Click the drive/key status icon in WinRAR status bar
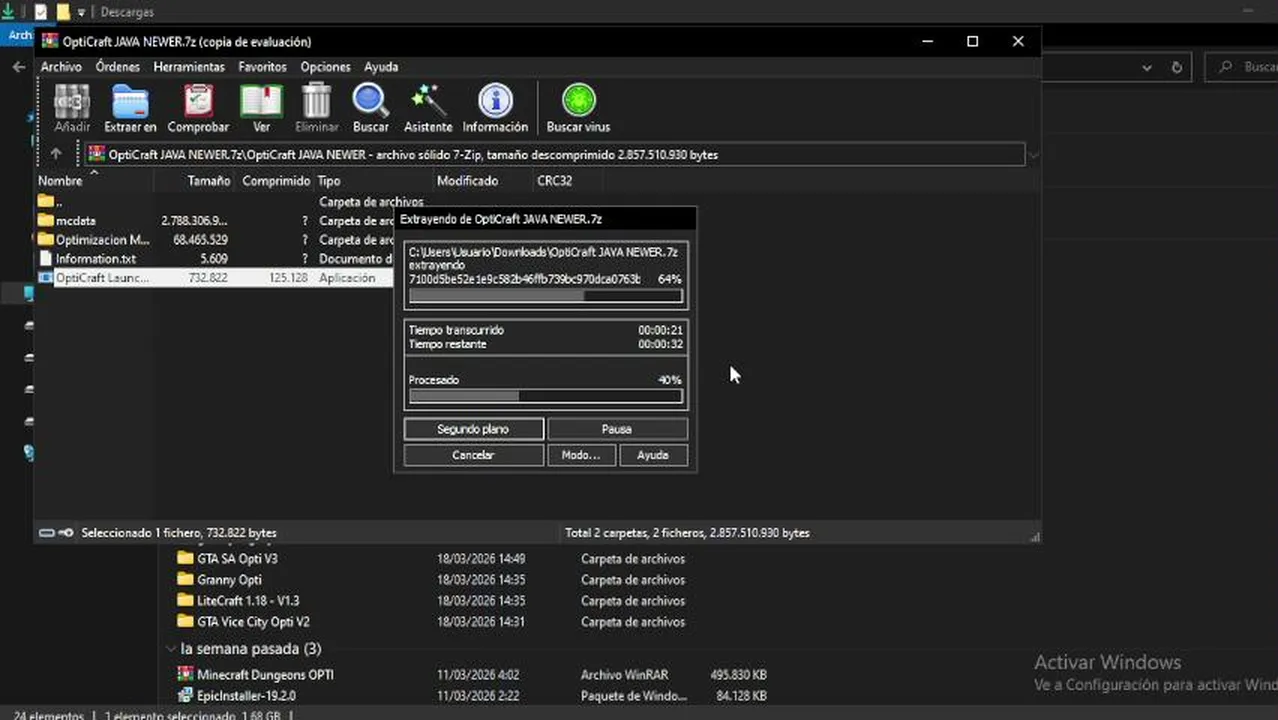Image resolution: width=1278 pixels, height=720 pixels. click(56, 533)
